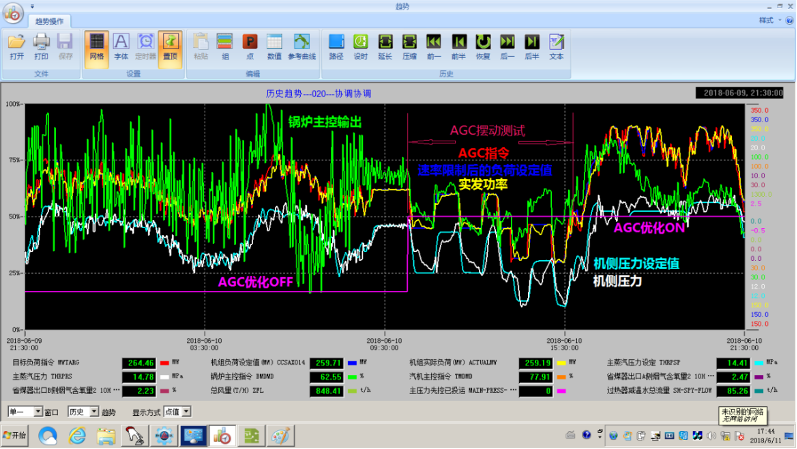Click the red 目标负荷指令 color swatch
The width and height of the screenshot is (797, 449).
tap(163, 362)
